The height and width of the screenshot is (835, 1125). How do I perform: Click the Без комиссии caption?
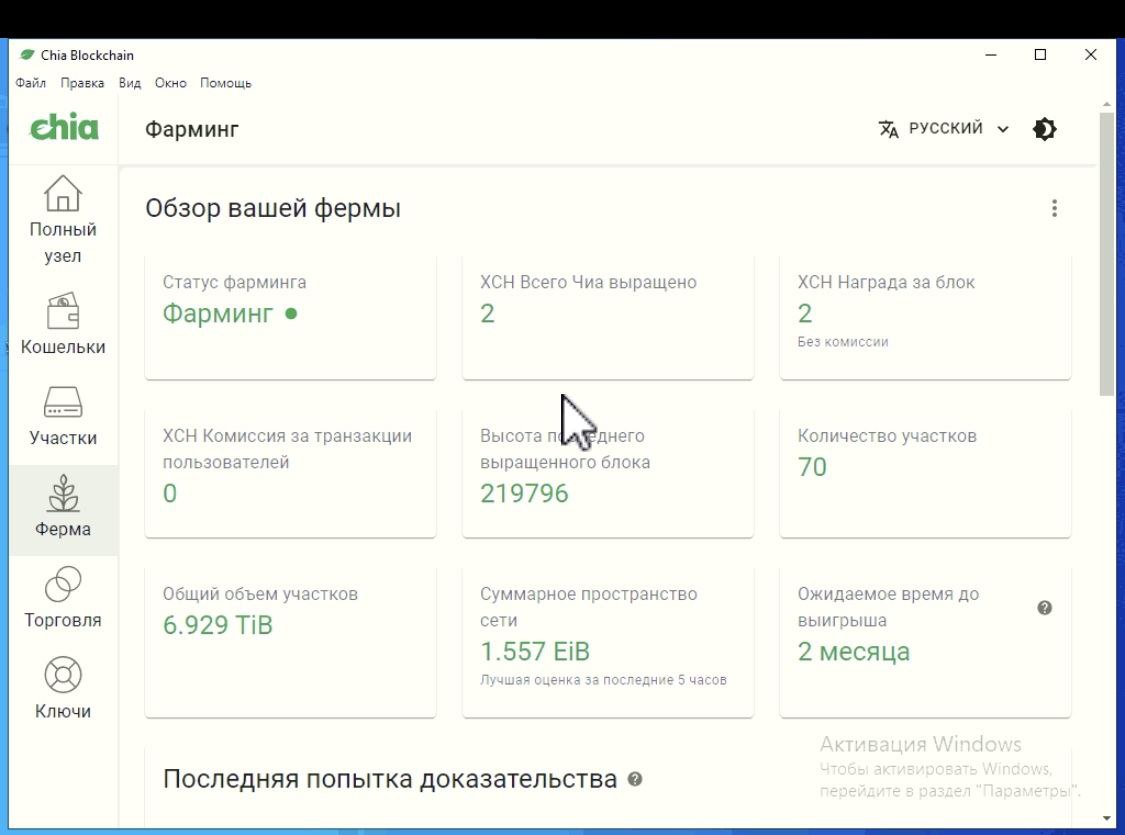843,342
